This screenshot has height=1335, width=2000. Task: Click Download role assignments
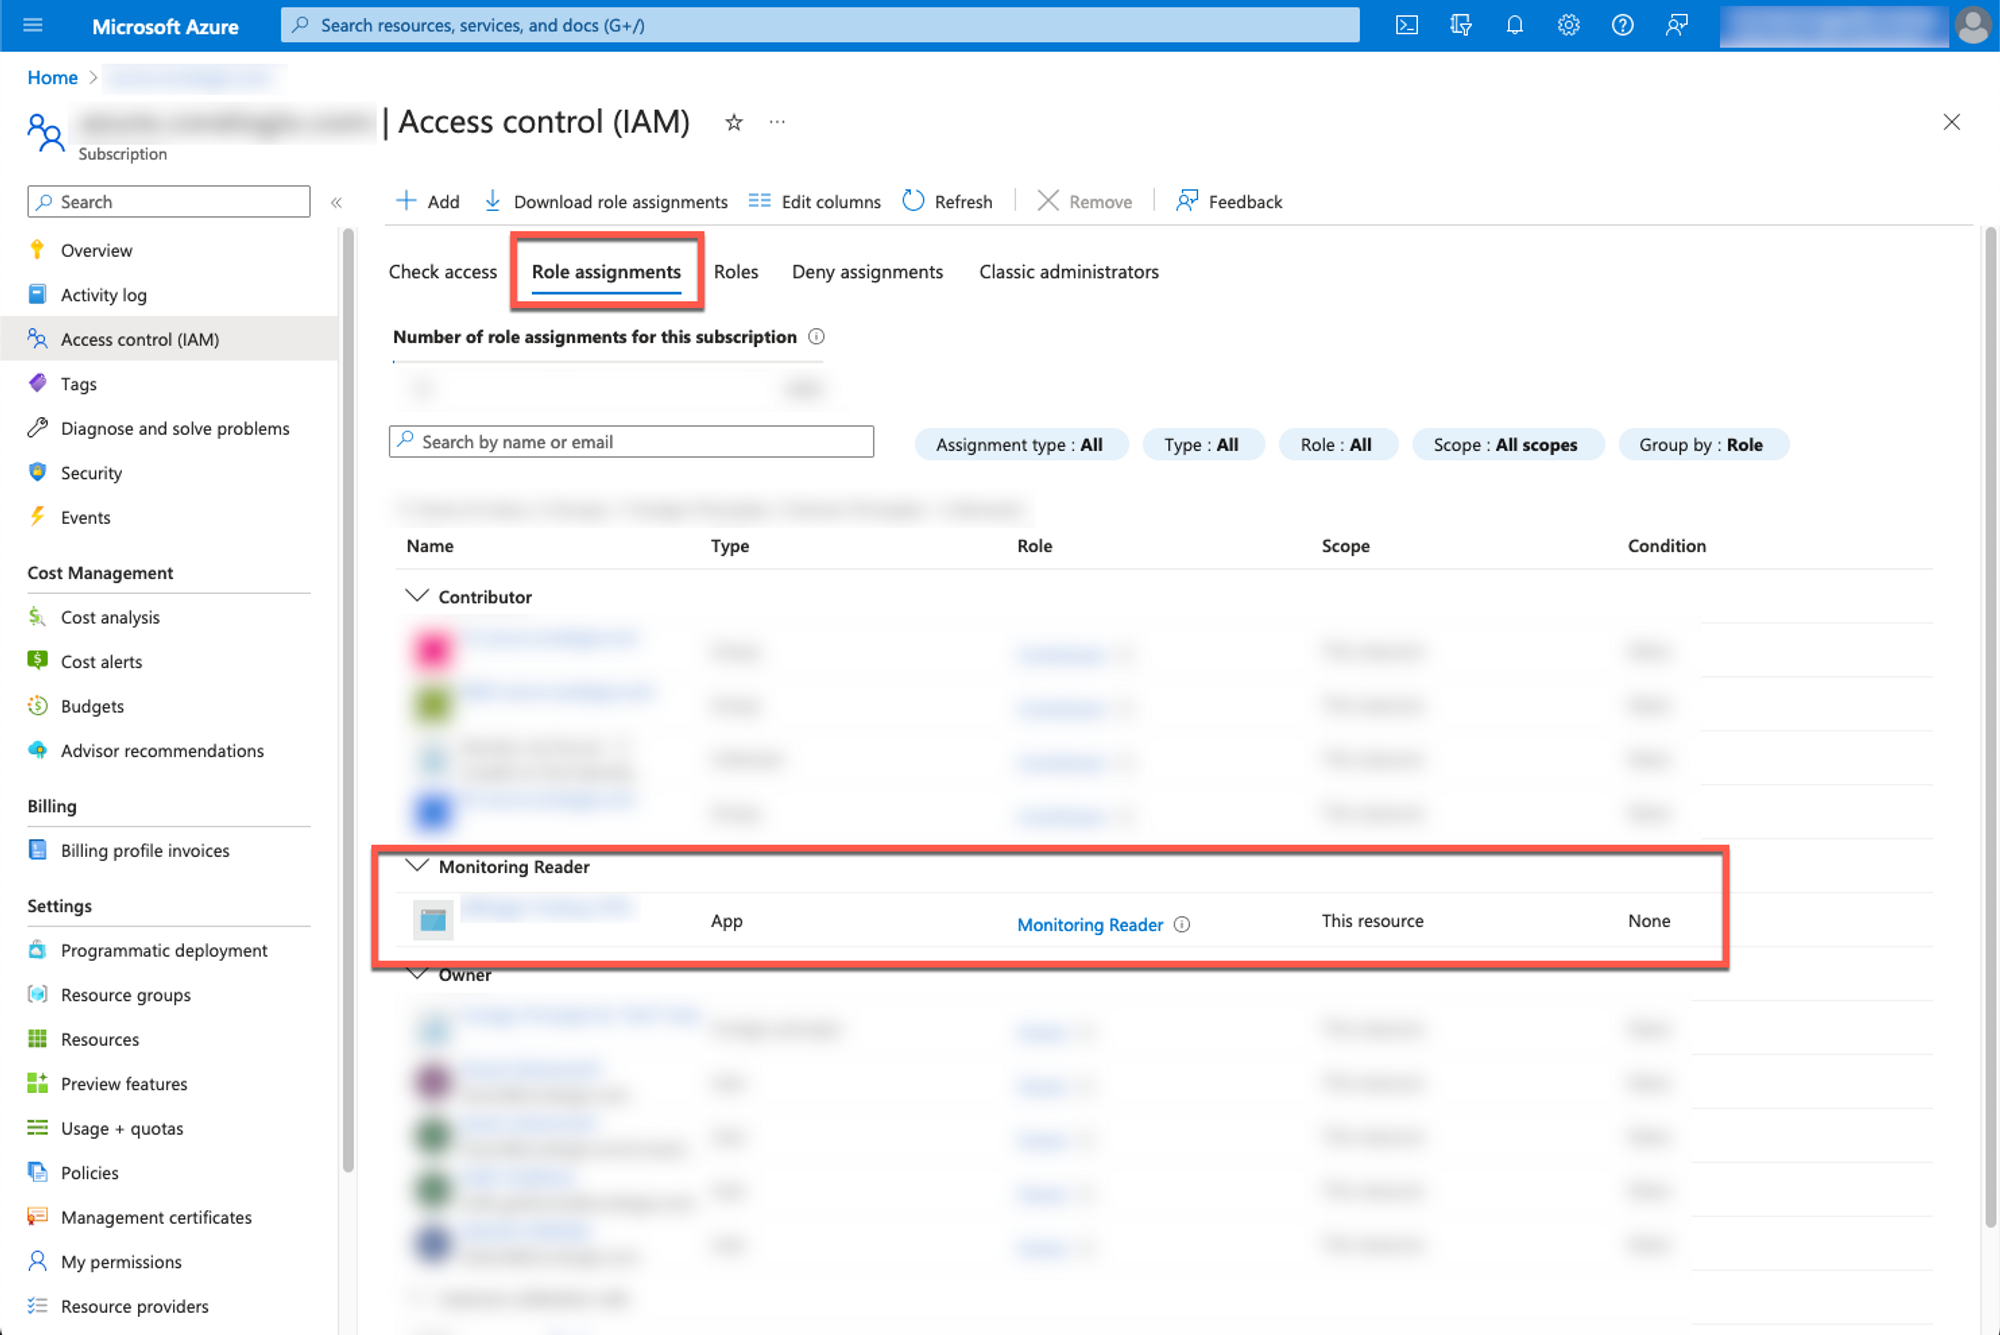click(x=606, y=201)
